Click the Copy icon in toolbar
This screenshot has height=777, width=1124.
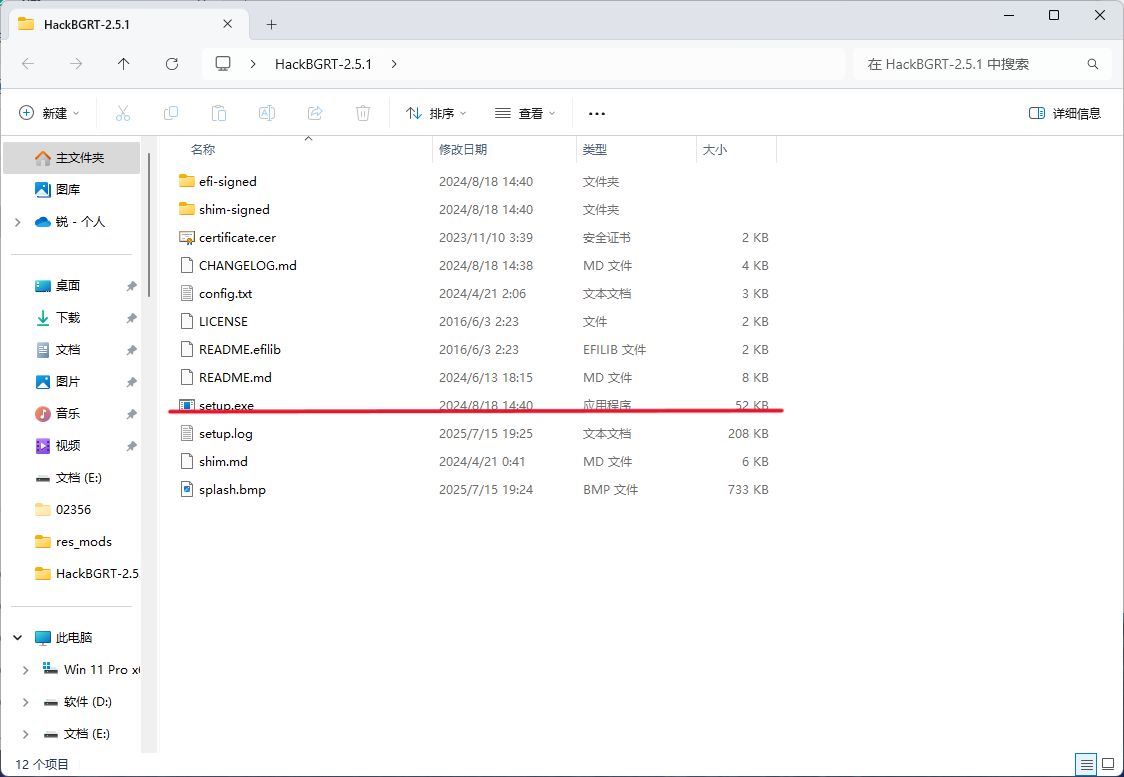click(171, 113)
